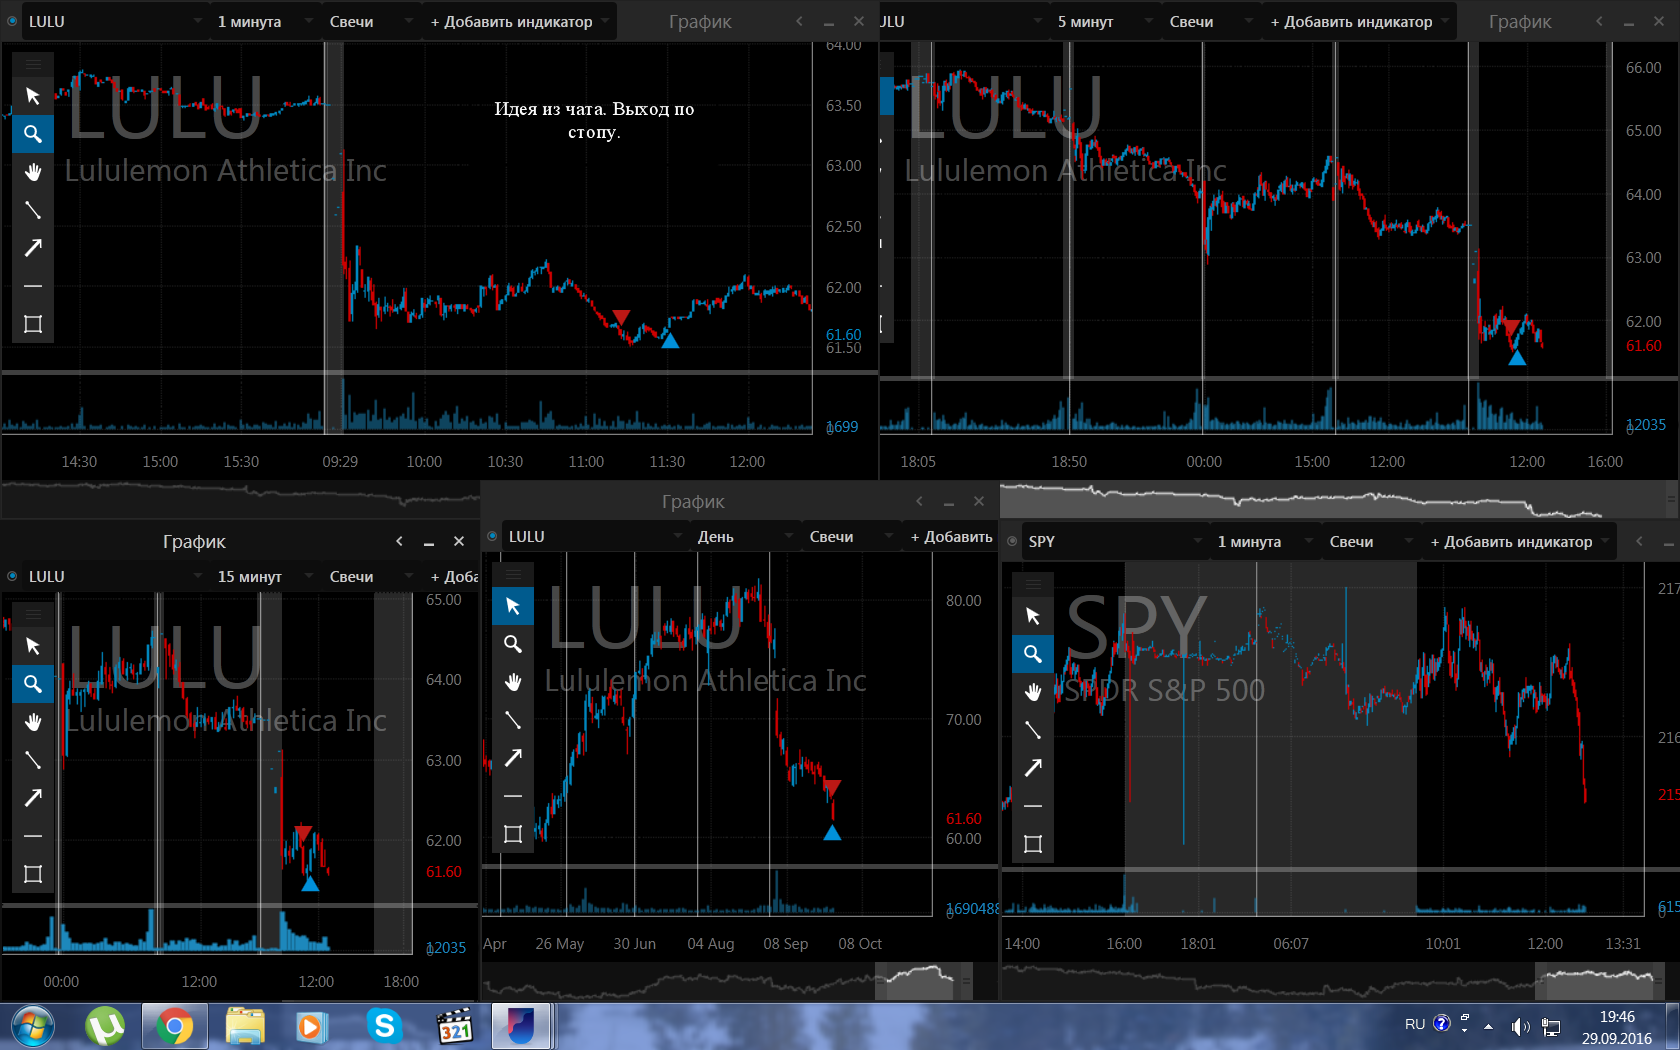
Task: Open the 'Свечи' chart type dropdown in the 5-minute chart
Action: pyautogui.click(x=1210, y=21)
